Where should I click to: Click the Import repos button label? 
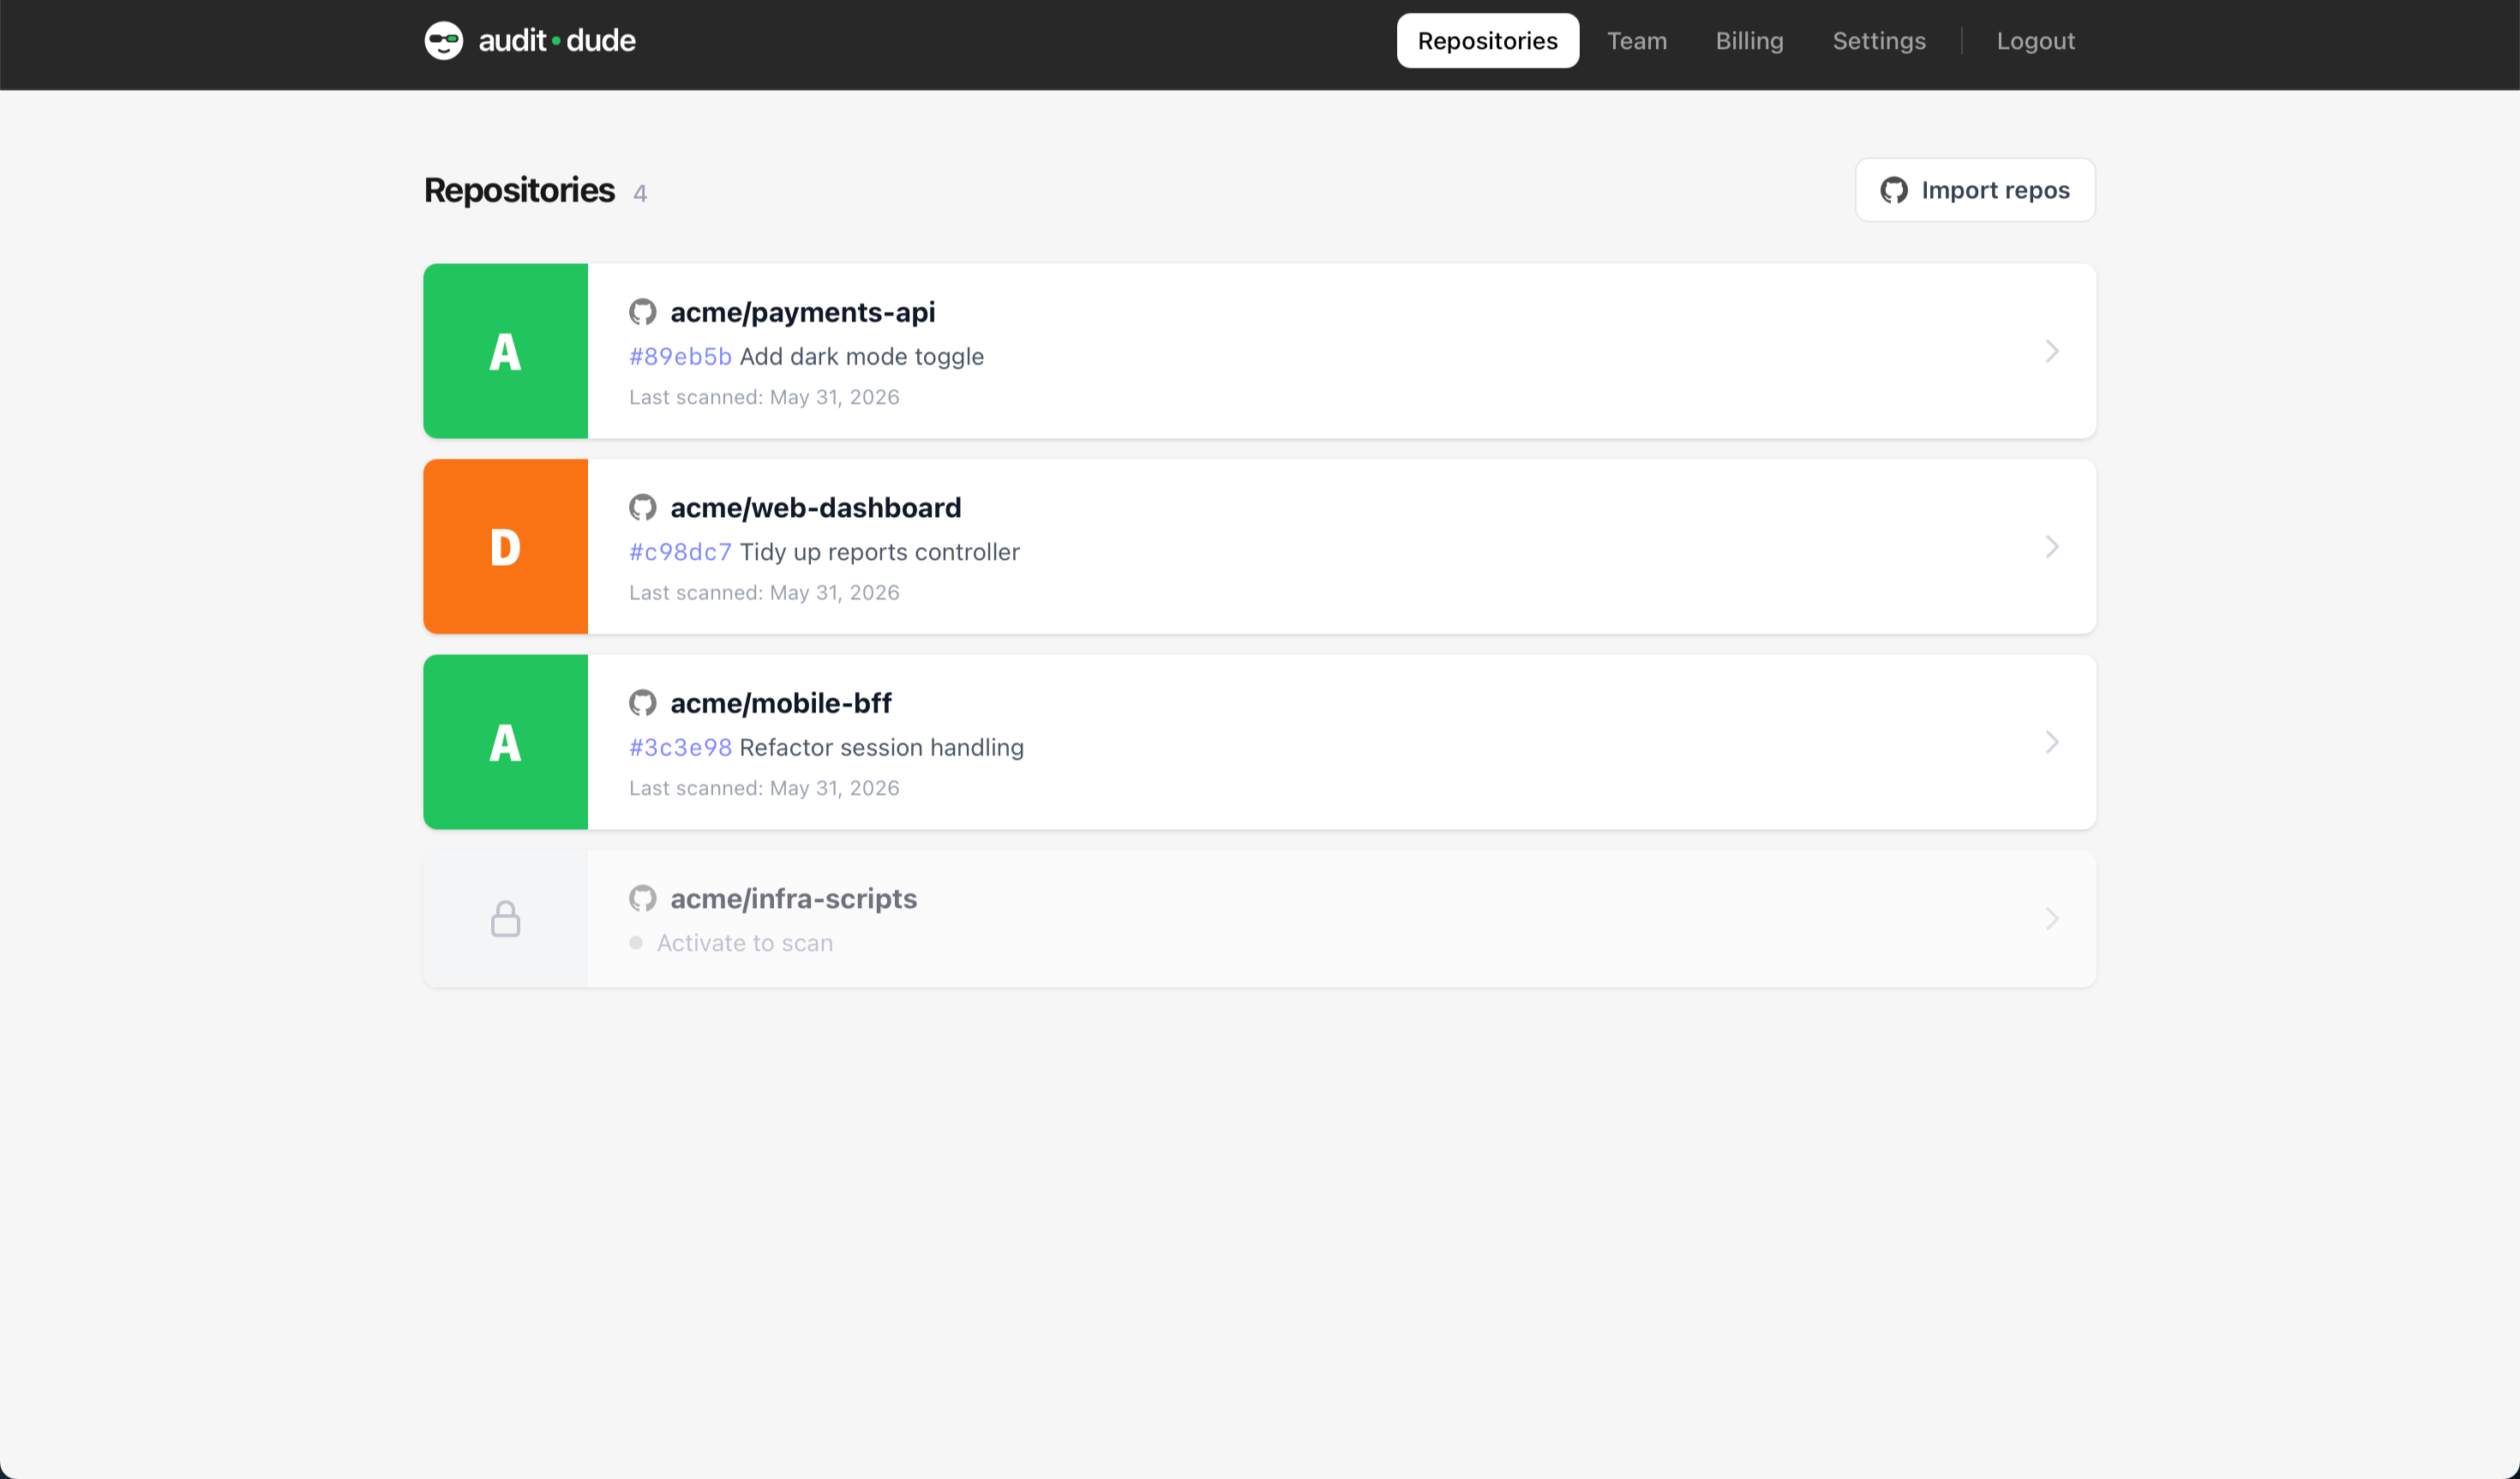(1996, 190)
